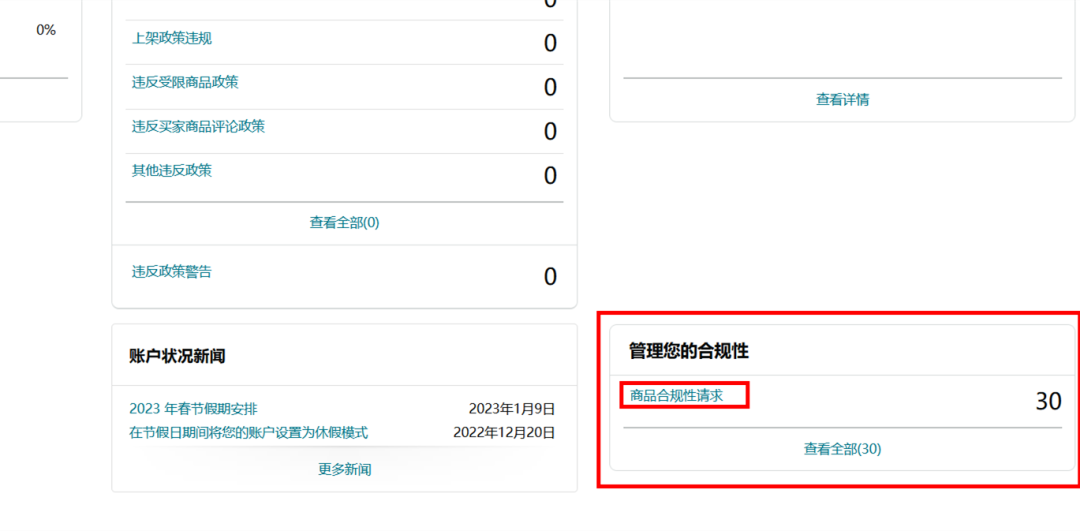The image size is (1080, 531).
Task: Select the 其他违反政策 link
Action: pyautogui.click(x=172, y=170)
